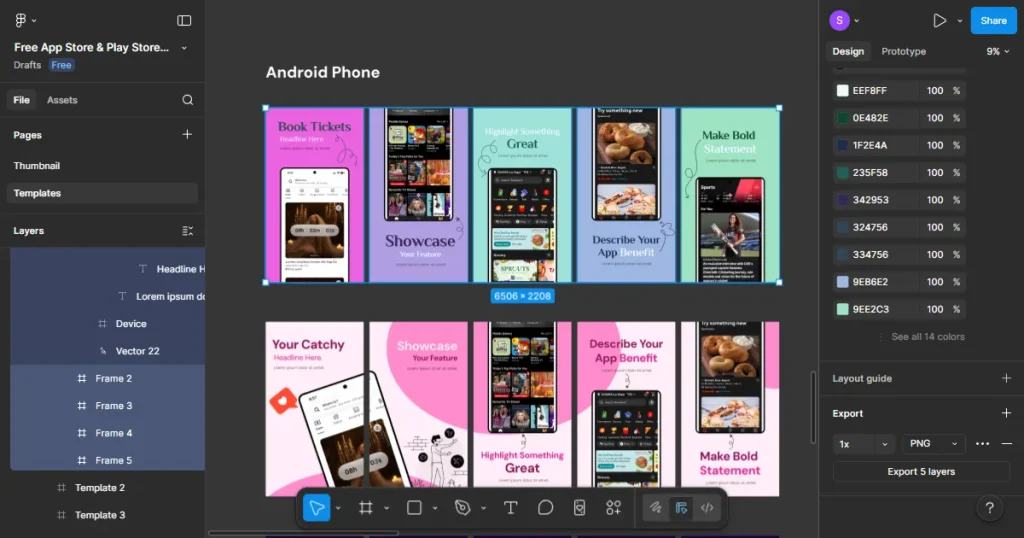Screen dimensions: 1024x538
Task: Add an export setting with plus icon
Action: [1006, 413]
